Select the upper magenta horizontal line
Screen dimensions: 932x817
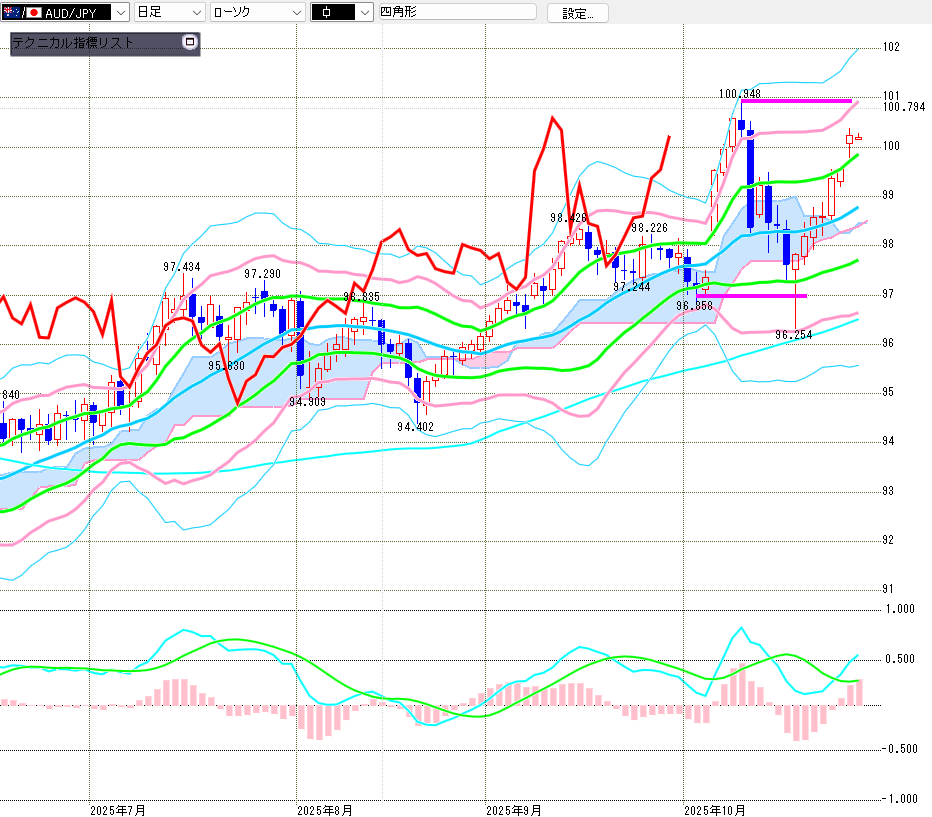(796, 101)
